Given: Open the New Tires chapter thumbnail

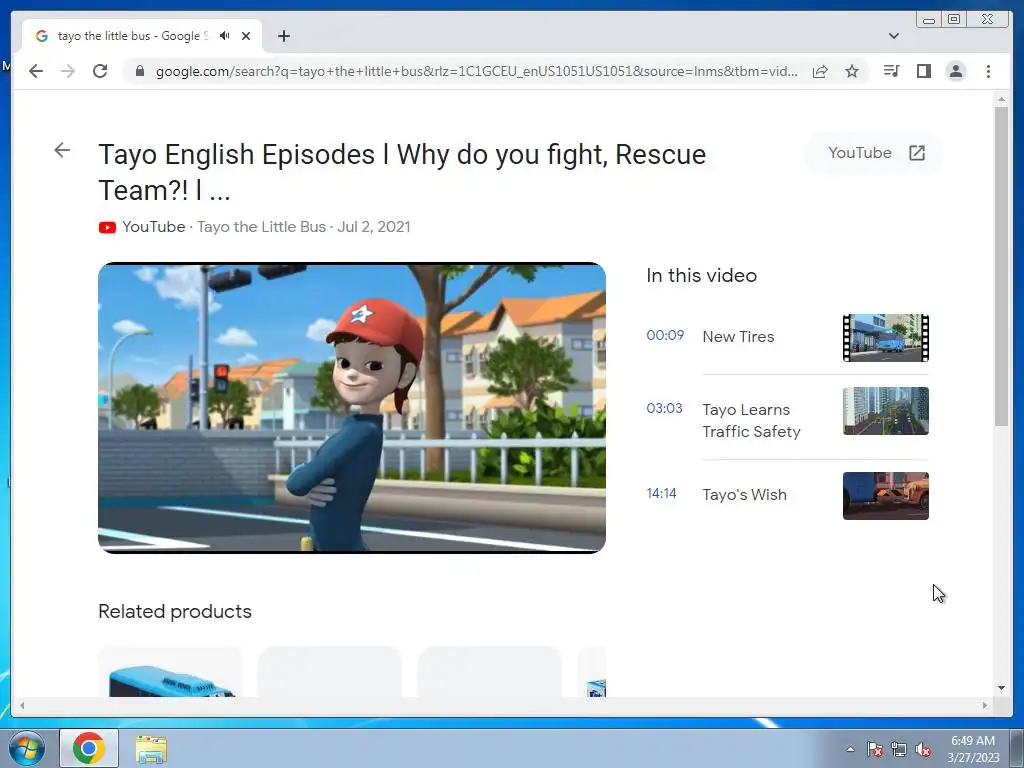Looking at the screenshot, I should point(886,338).
